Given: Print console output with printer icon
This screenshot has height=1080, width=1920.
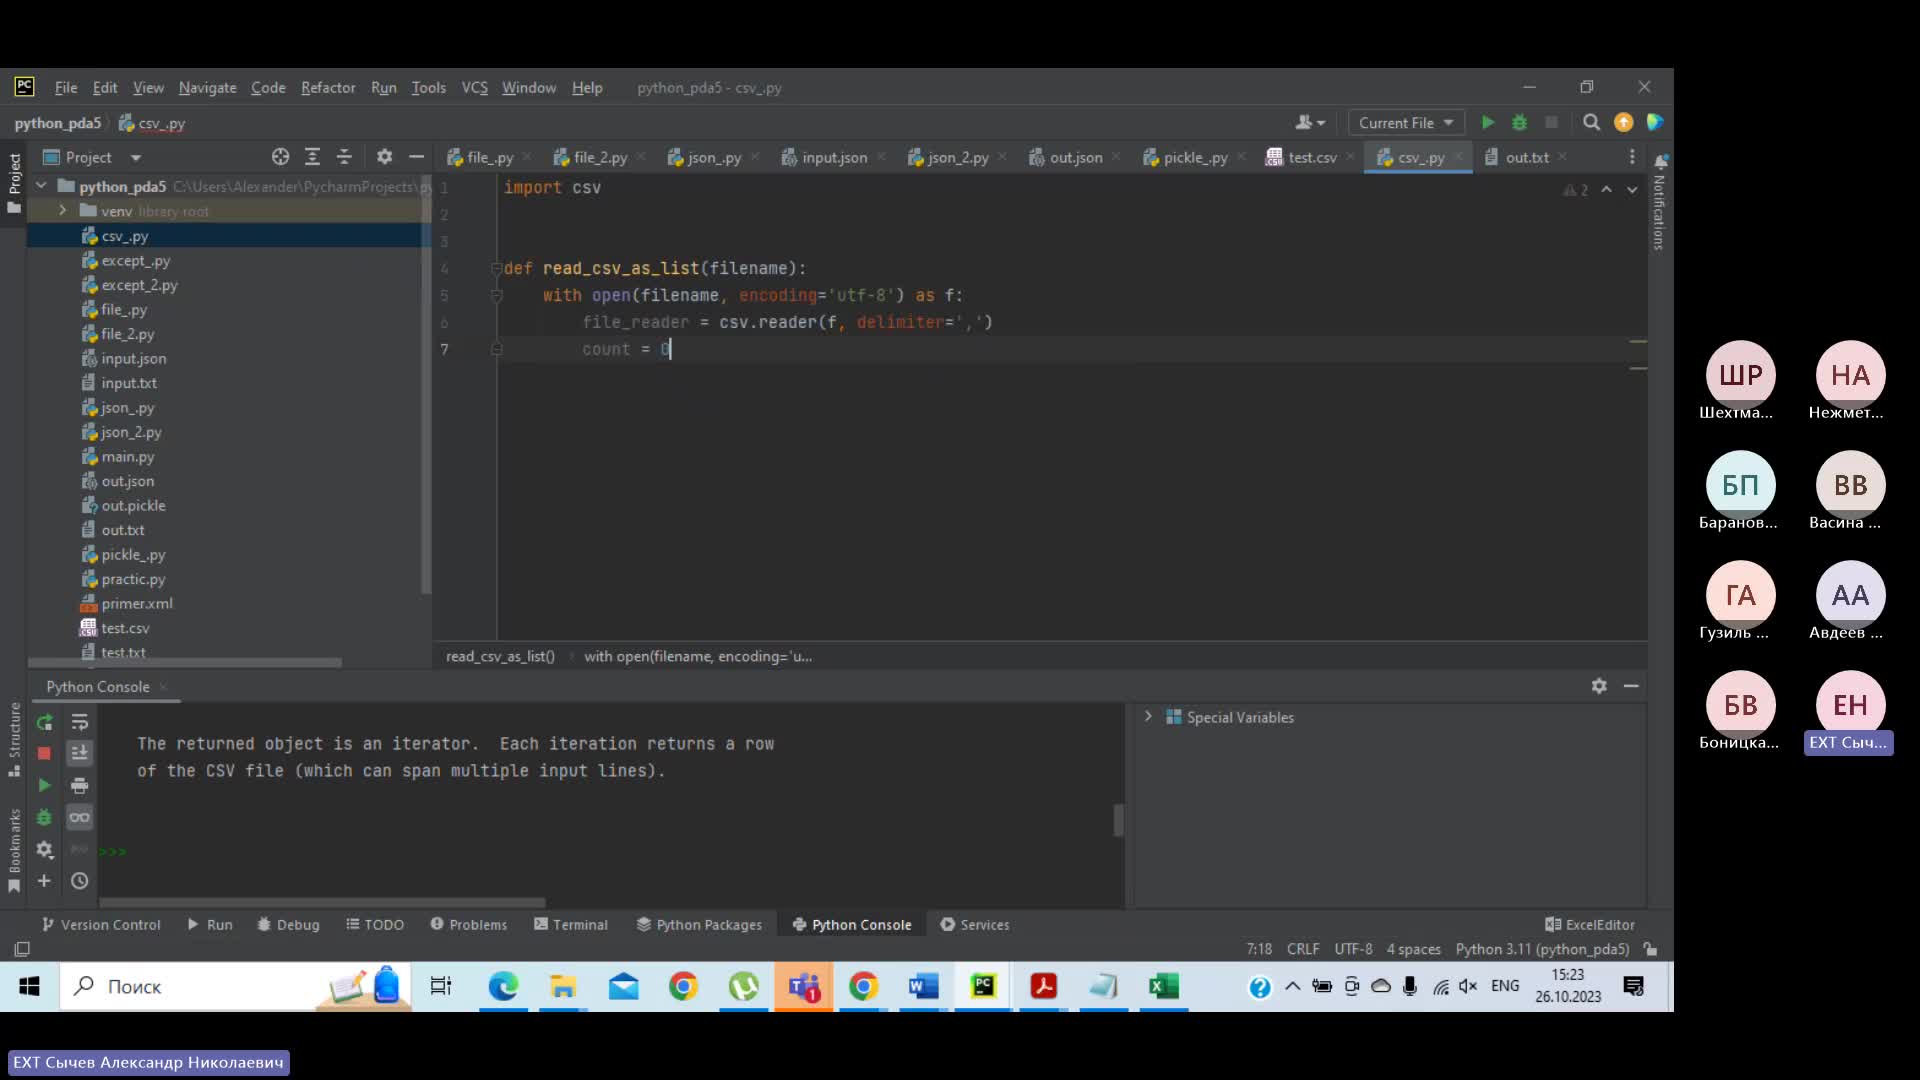Looking at the screenshot, I should click(x=79, y=785).
